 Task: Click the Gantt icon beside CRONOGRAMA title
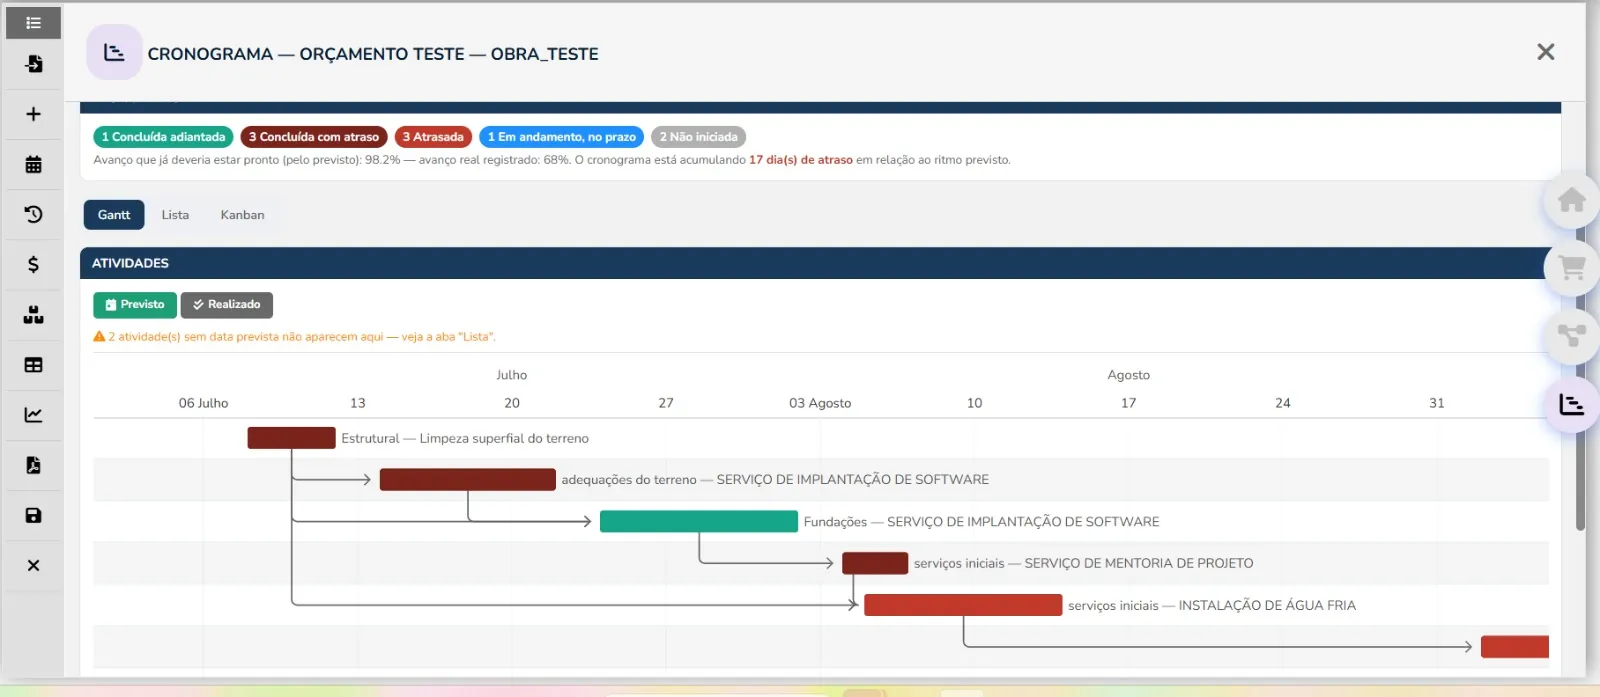(x=114, y=52)
